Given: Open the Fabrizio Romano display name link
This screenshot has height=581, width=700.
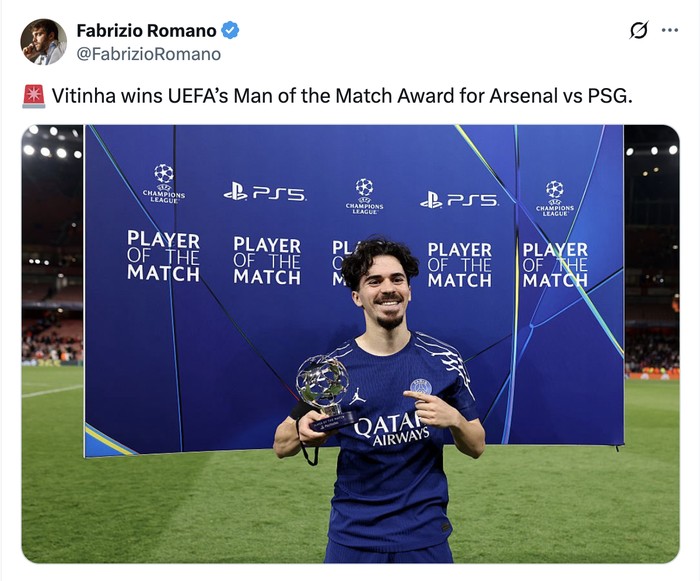Looking at the screenshot, I should [146, 31].
